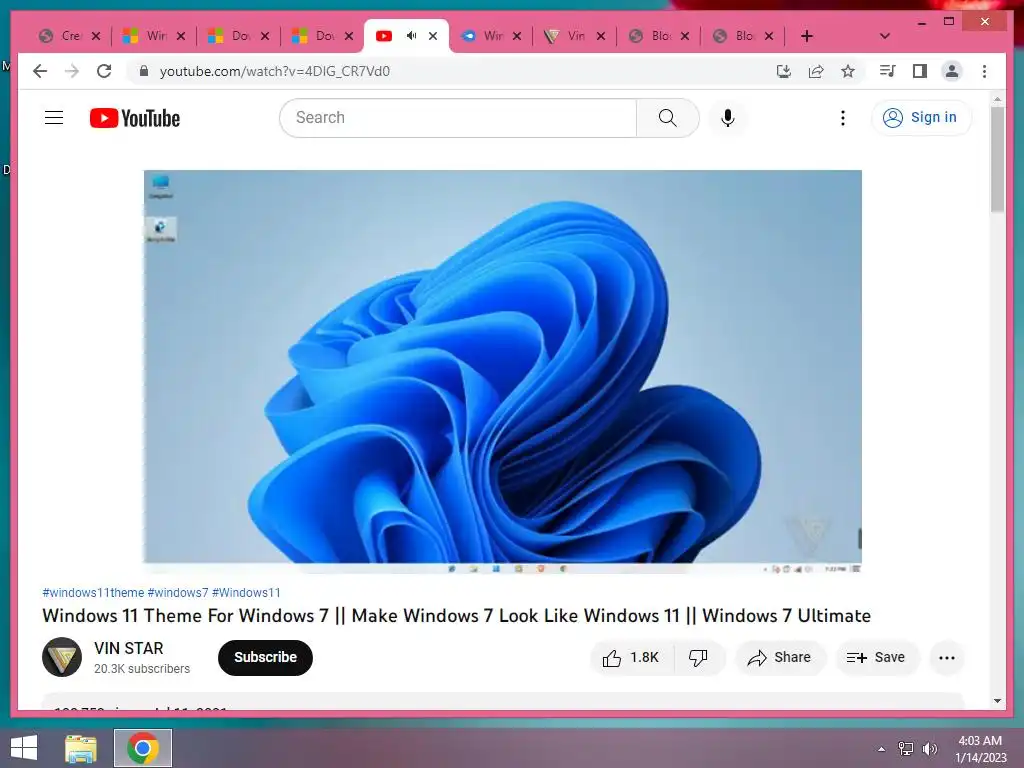Screen dimensions: 1024x768
Task: Reload the YouTube page
Action: pos(104,71)
